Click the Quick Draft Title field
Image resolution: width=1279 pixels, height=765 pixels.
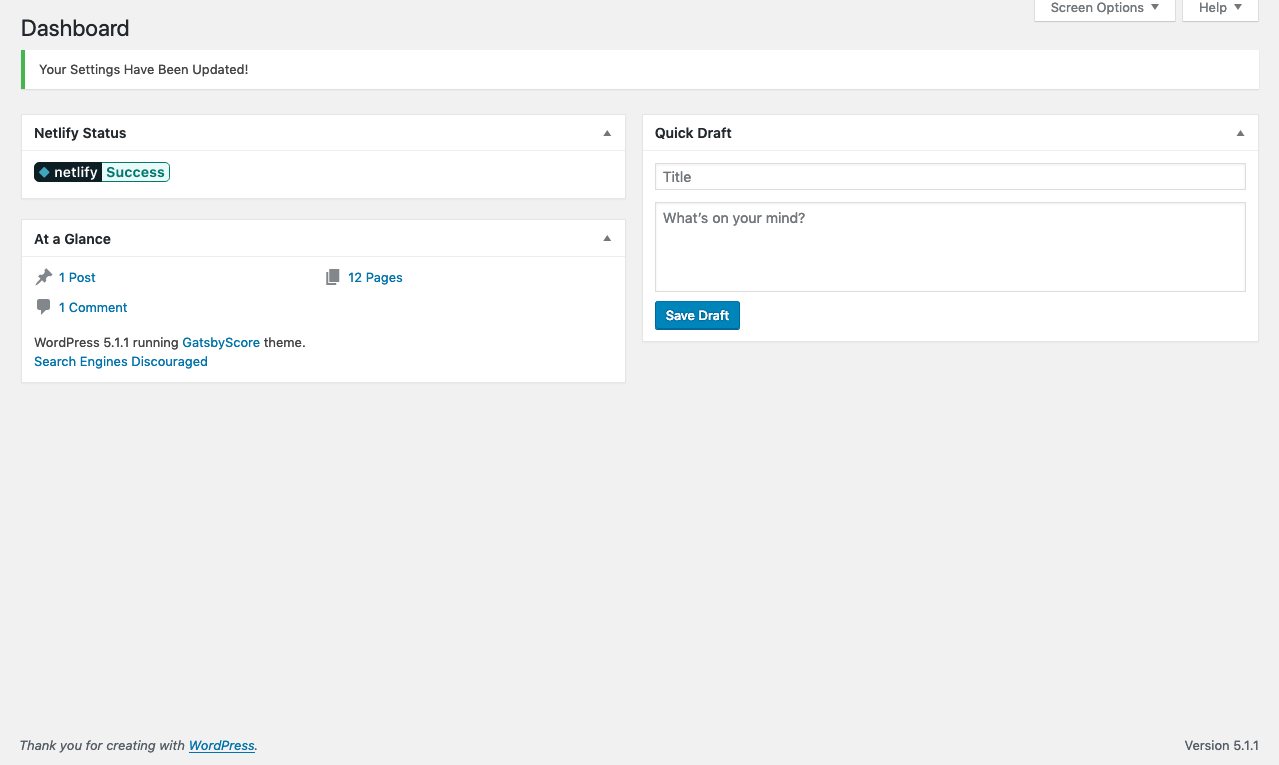click(x=950, y=177)
